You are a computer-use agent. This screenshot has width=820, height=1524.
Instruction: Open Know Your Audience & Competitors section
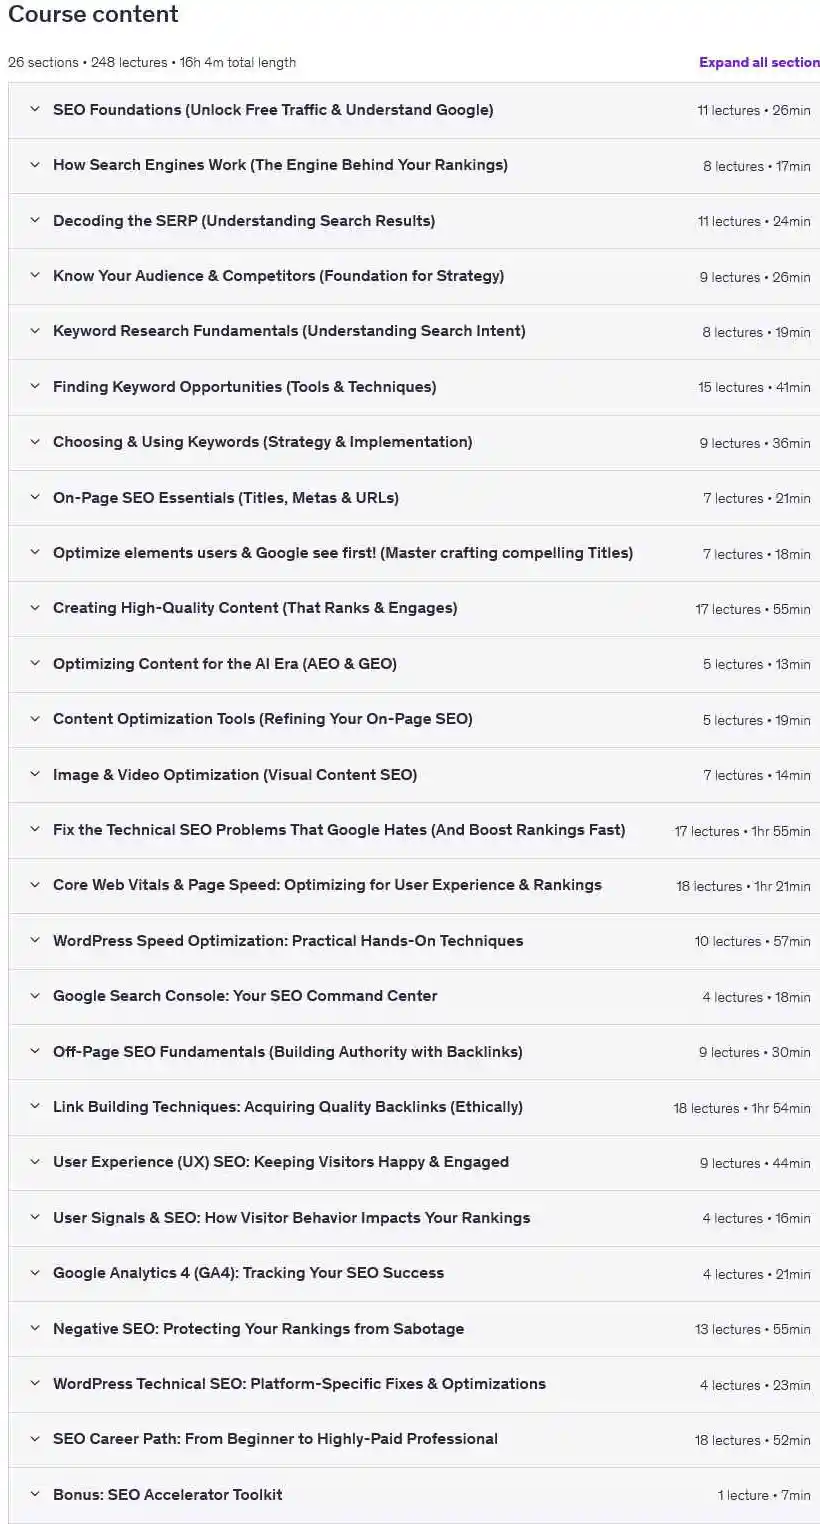click(278, 276)
